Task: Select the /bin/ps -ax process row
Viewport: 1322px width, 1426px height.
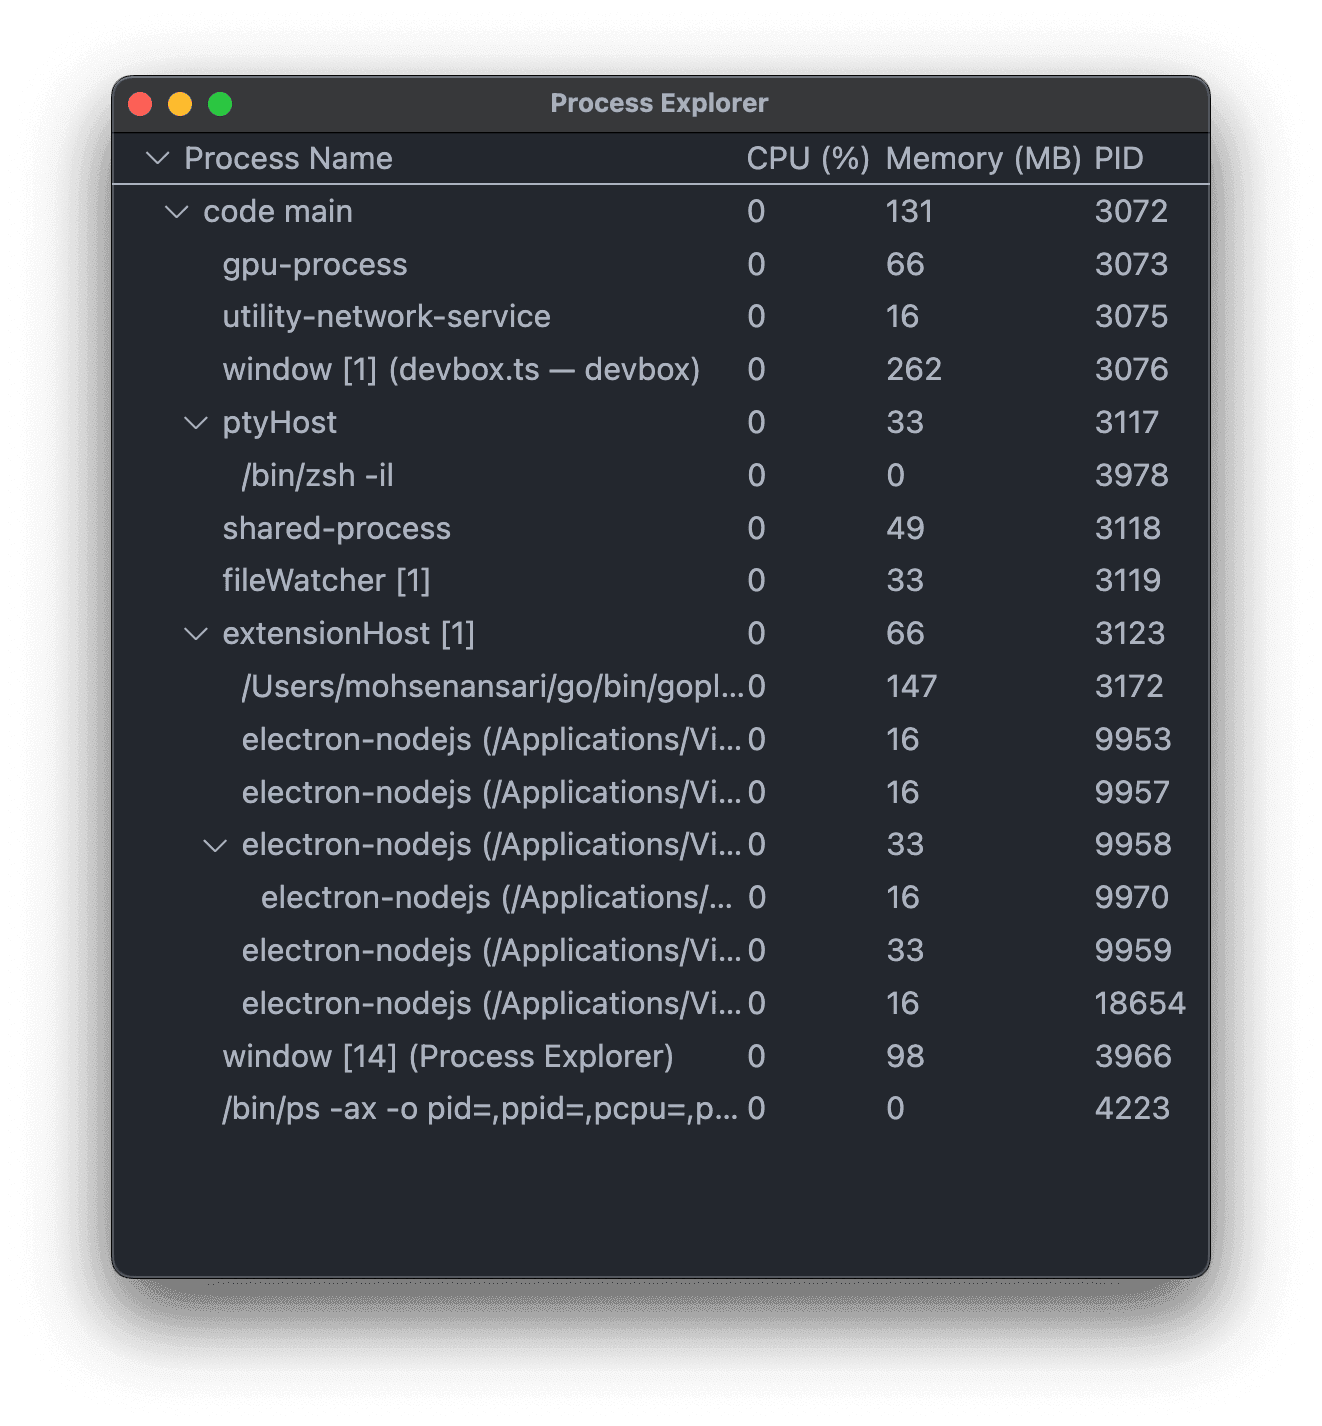Action: (x=661, y=1109)
